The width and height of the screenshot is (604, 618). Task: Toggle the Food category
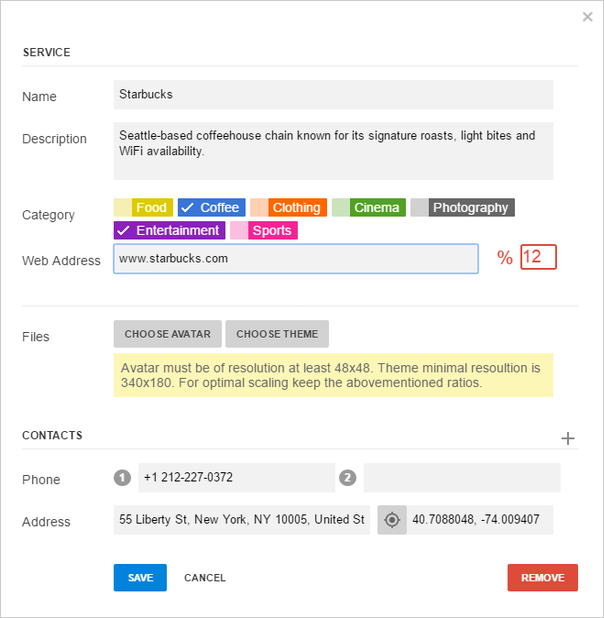coord(144,207)
